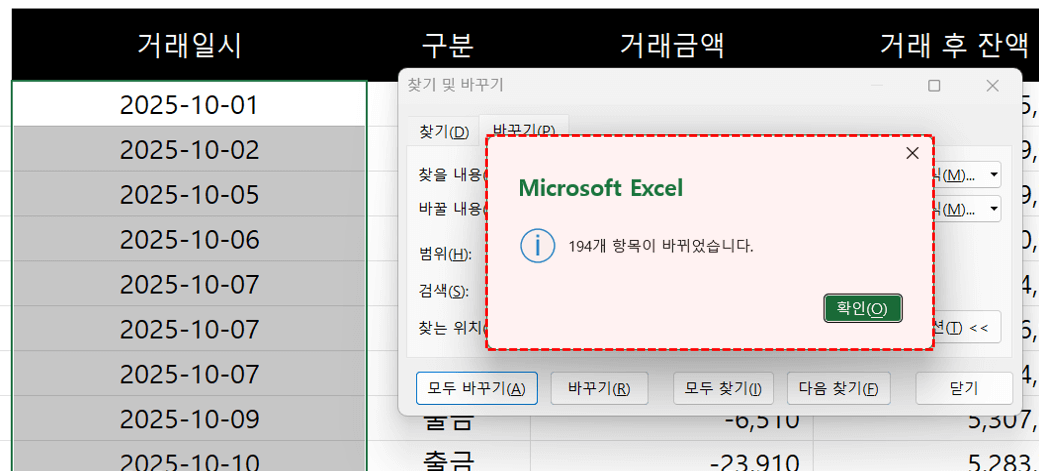The image size is (1039, 471).
Task: Close the Microsoft Excel message box with X
Action: [911, 153]
